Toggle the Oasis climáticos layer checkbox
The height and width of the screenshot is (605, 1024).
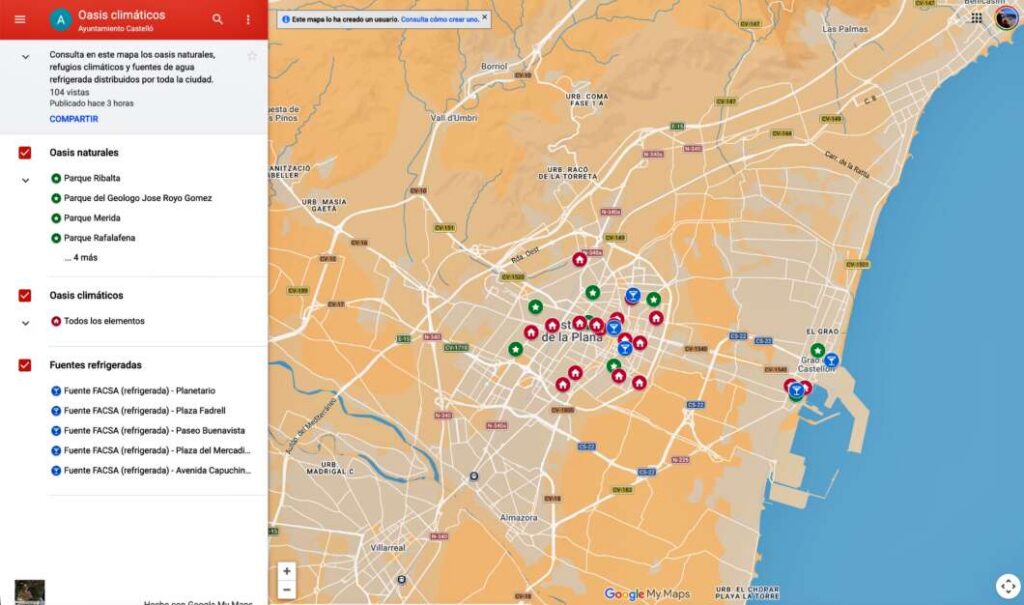25,295
